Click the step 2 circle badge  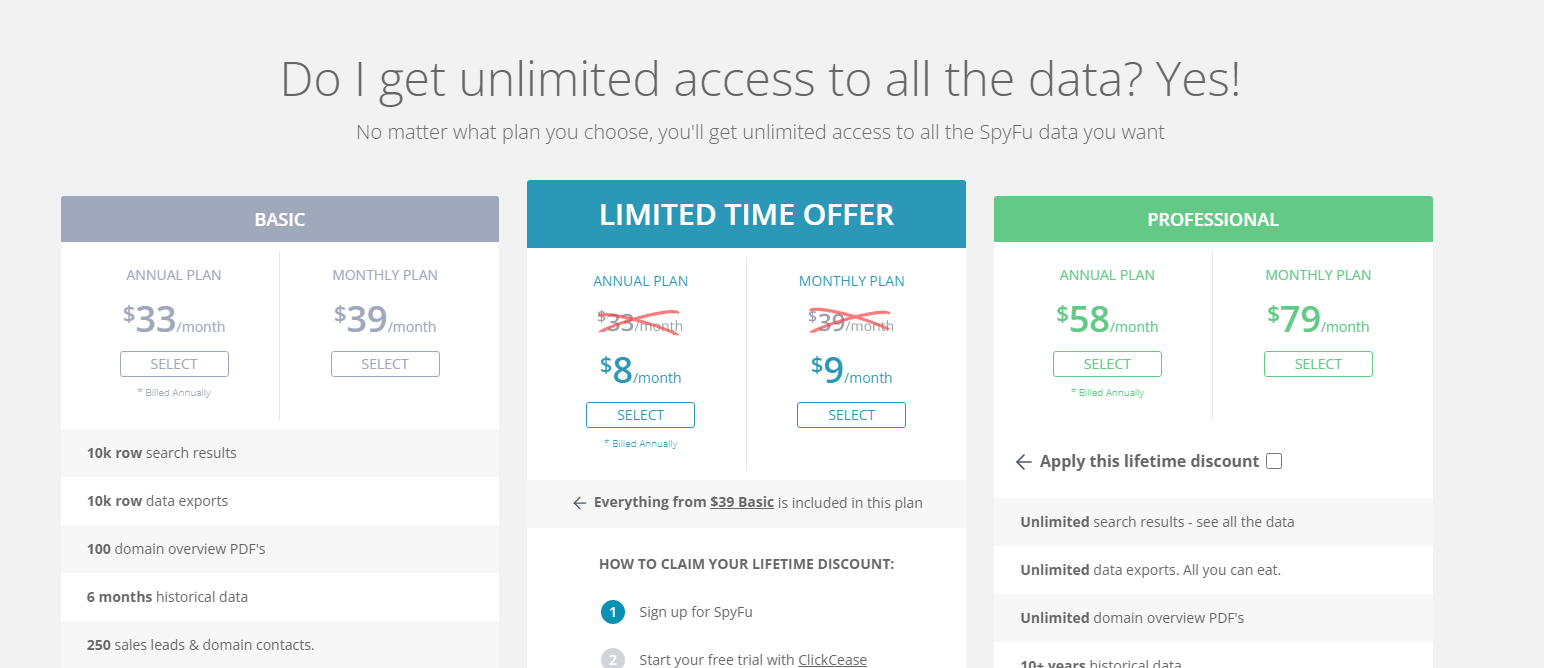click(613, 660)
